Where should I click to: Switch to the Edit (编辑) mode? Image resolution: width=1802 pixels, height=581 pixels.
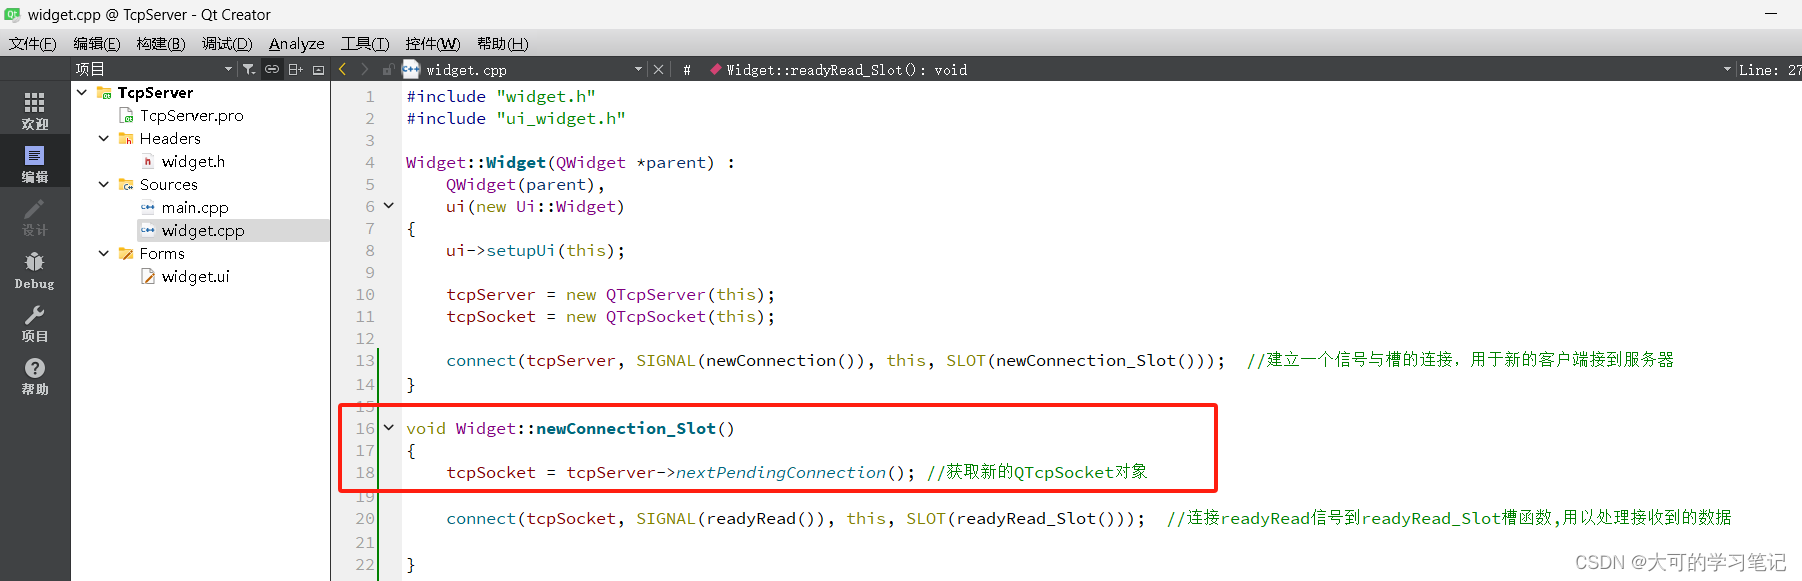(x=35, y=163)
